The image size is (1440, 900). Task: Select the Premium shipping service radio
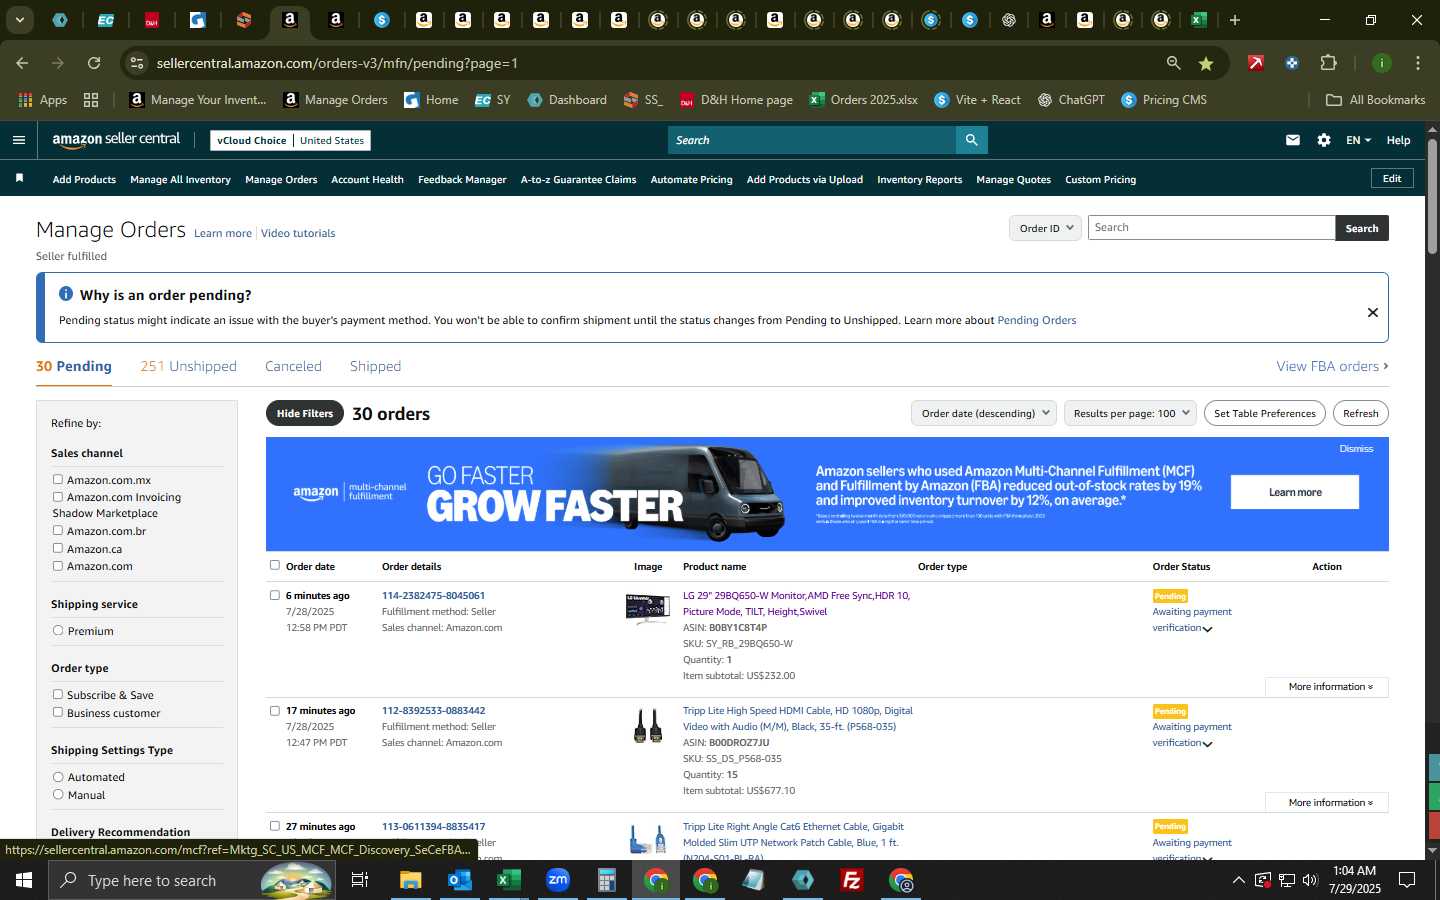point(58,631)
